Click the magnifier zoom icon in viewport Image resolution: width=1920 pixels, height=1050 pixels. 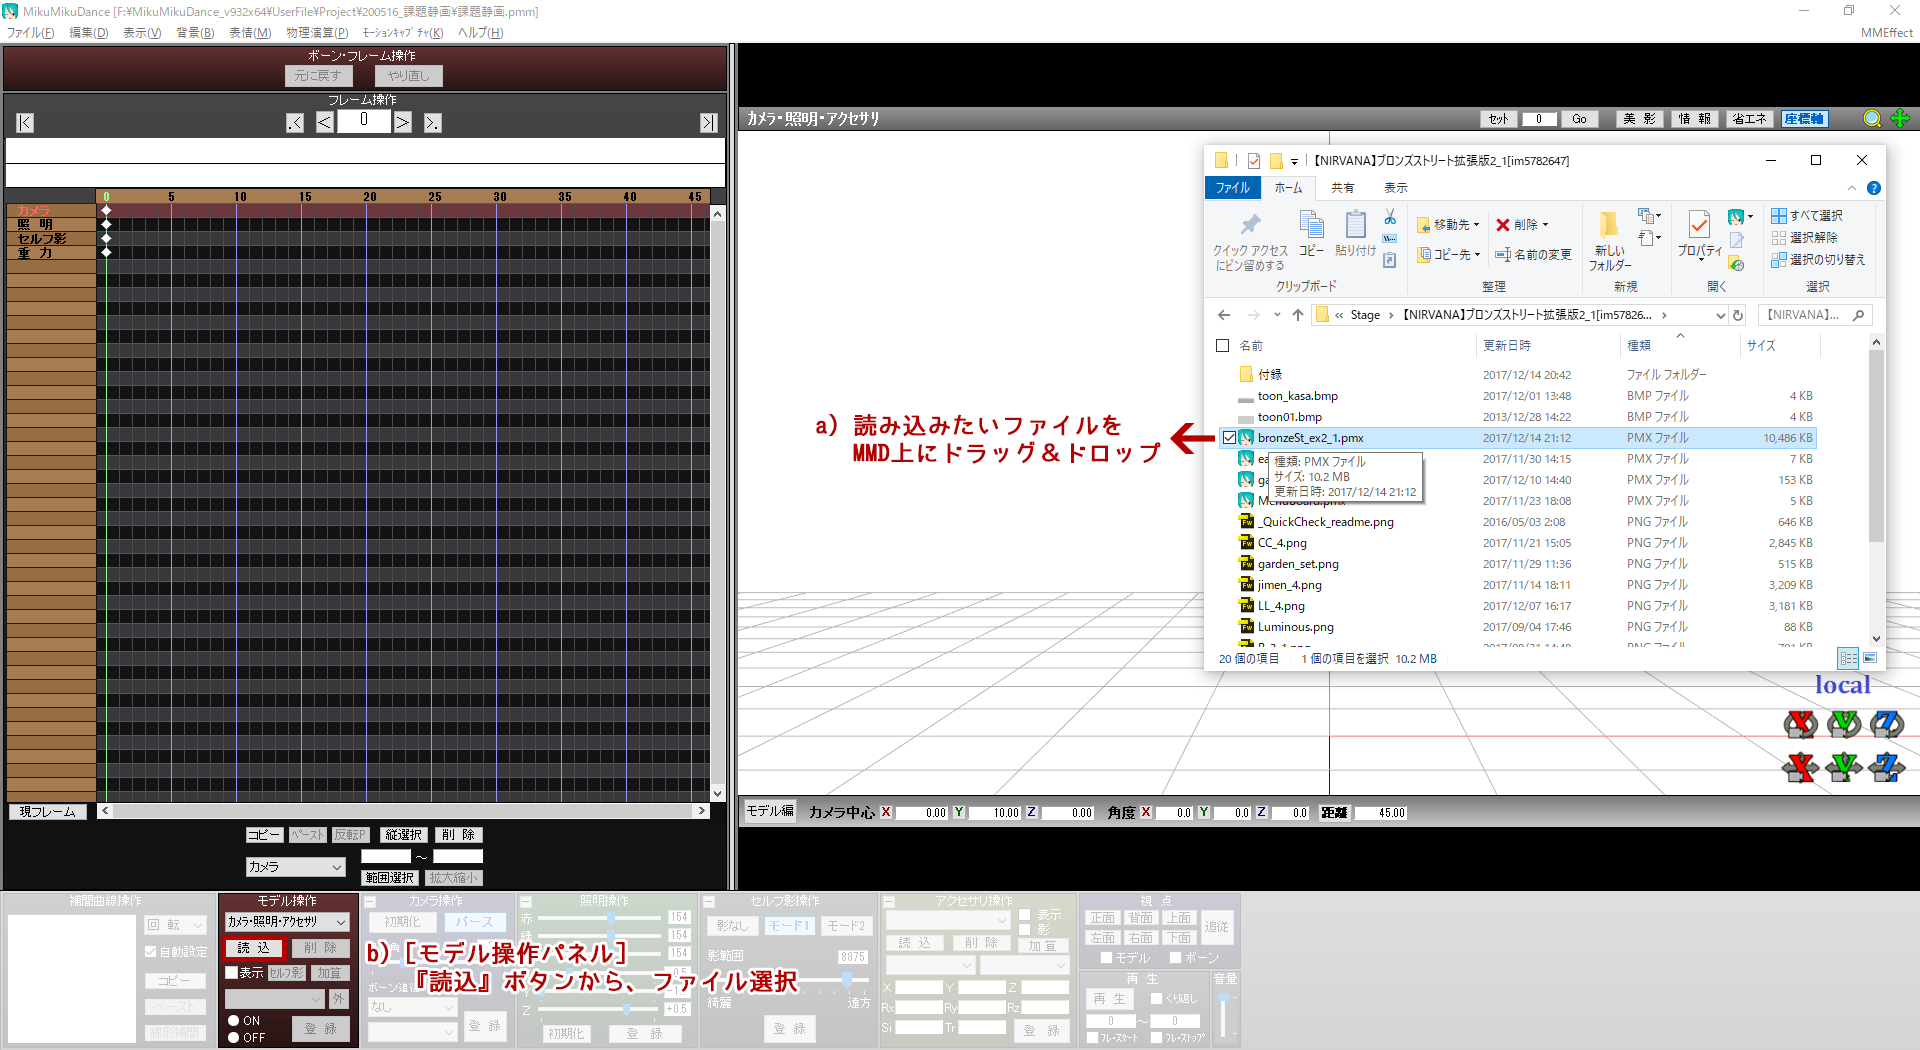(x=1872, y=119)
